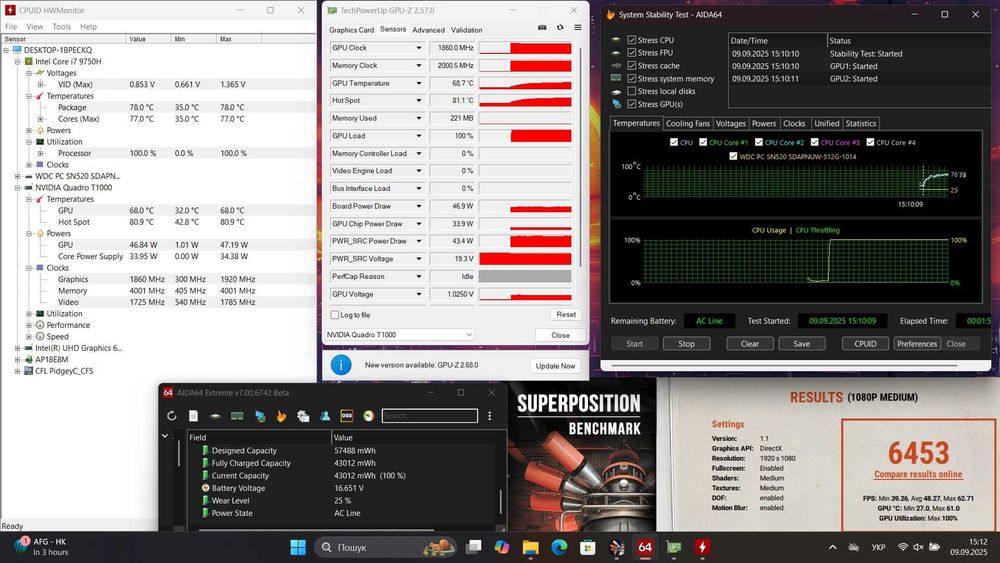
Task: Open Microsoft Edge from taskbar
Action: click(x=559, y=547)
